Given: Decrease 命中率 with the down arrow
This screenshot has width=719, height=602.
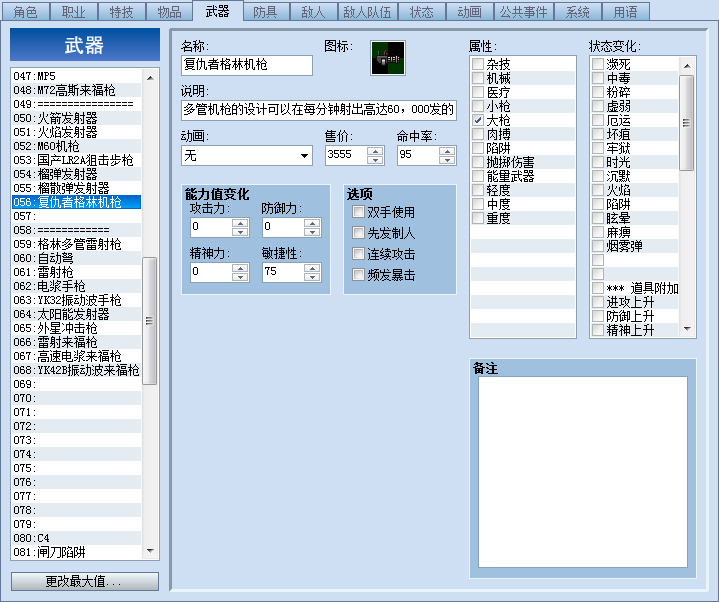Looking at the screenshot, I should point(447,160).
